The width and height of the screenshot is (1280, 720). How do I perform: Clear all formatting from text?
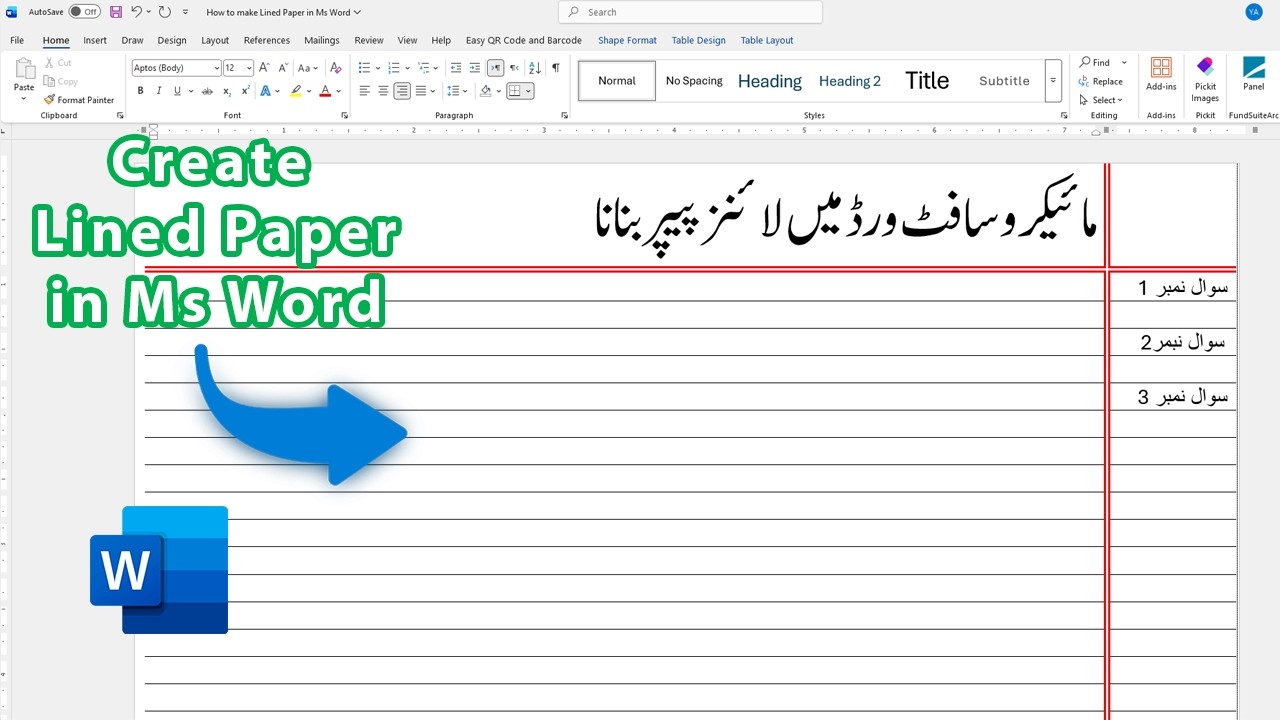pos(336,68)
